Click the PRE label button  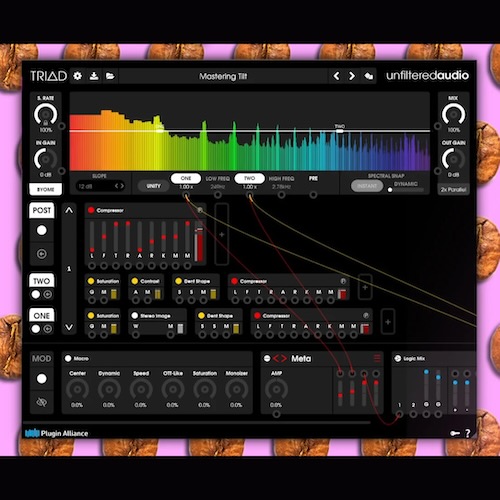point(313,179)
